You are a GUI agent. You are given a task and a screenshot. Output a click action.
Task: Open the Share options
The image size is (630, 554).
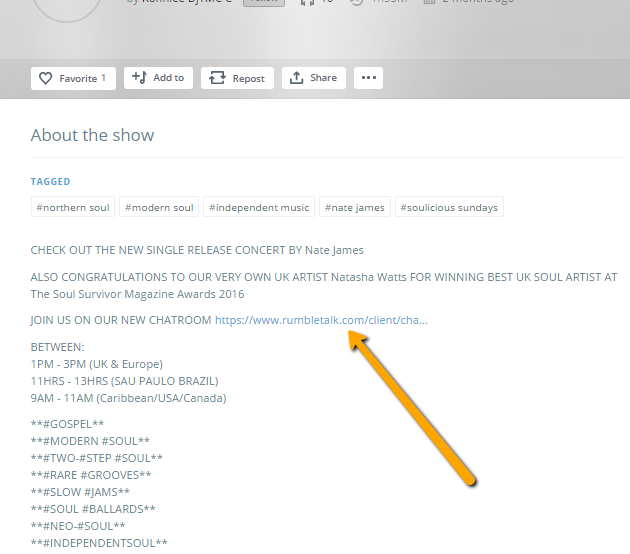[314, 78]
